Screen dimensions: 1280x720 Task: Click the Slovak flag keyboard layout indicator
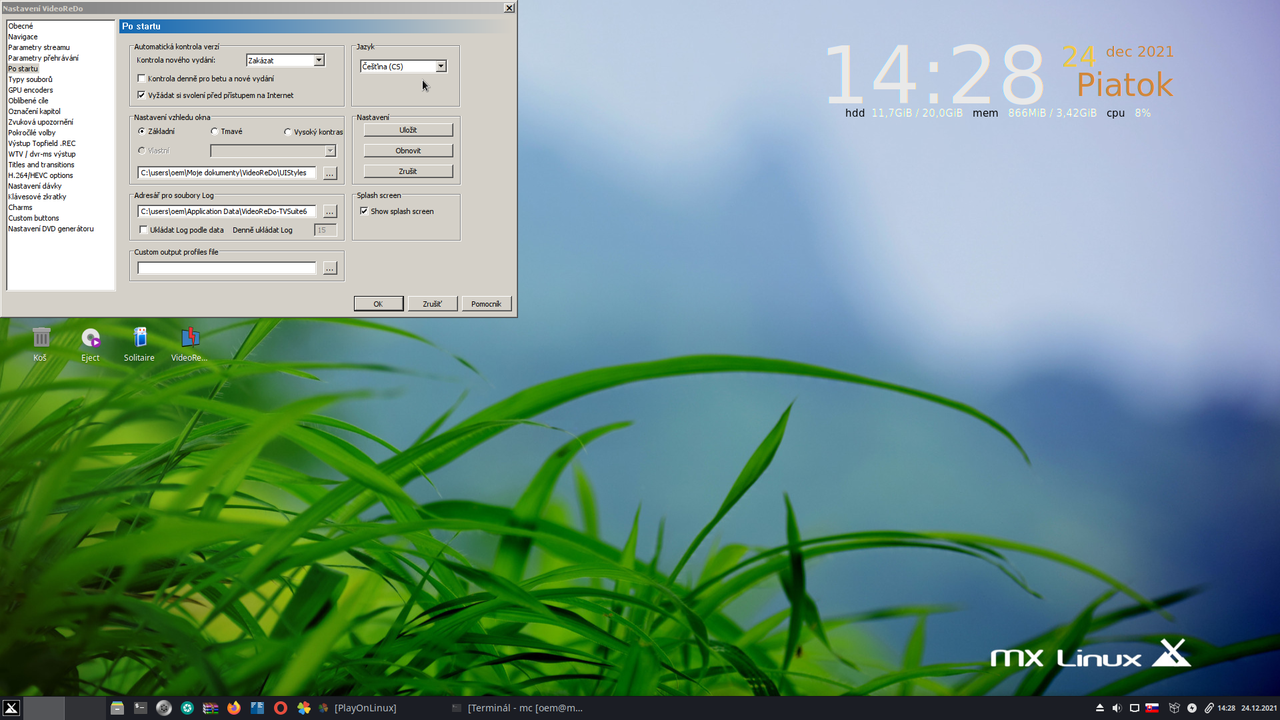tap(1152, 708)
